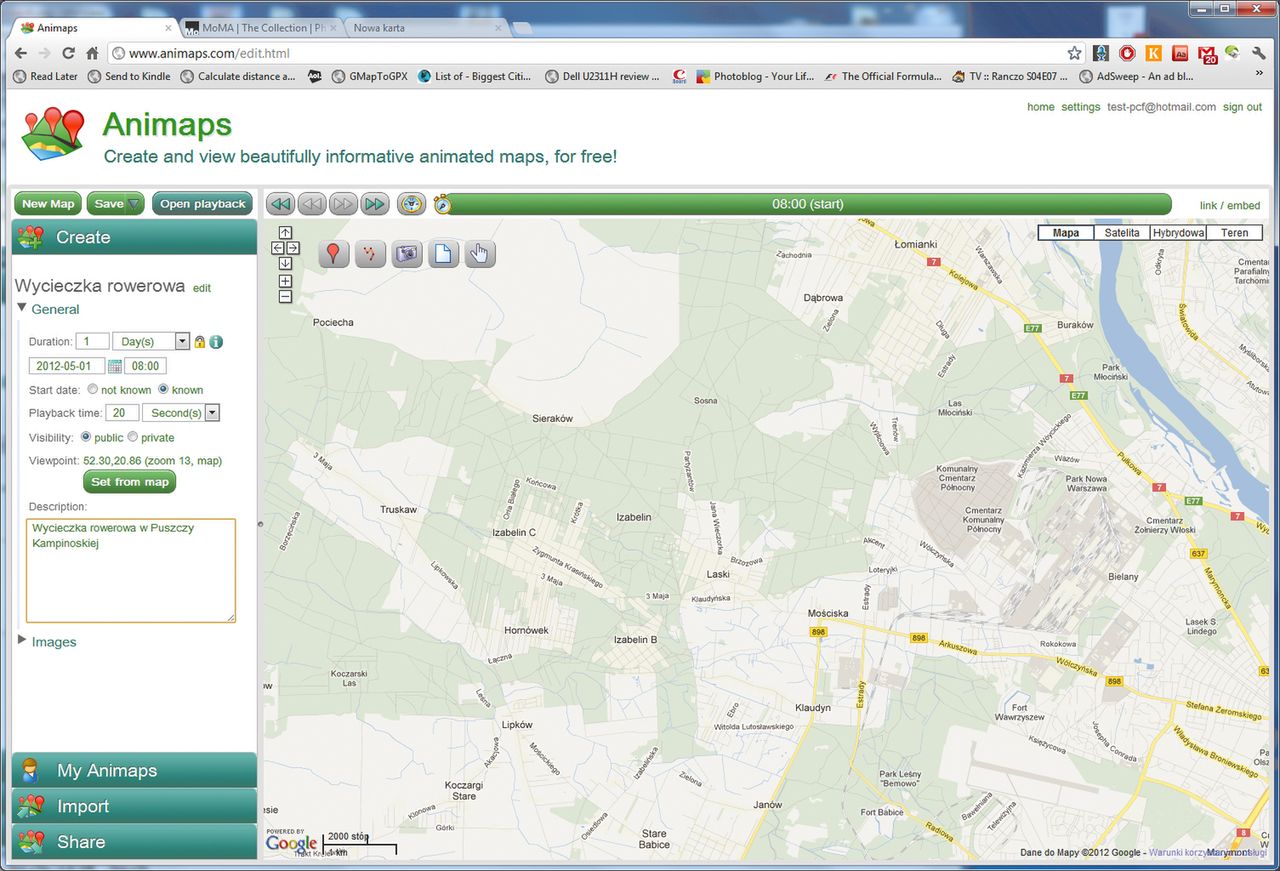The width and height of the screenshot is (1280, 871).
Task: Open the home link
Action: click(x=1041, y=107)
